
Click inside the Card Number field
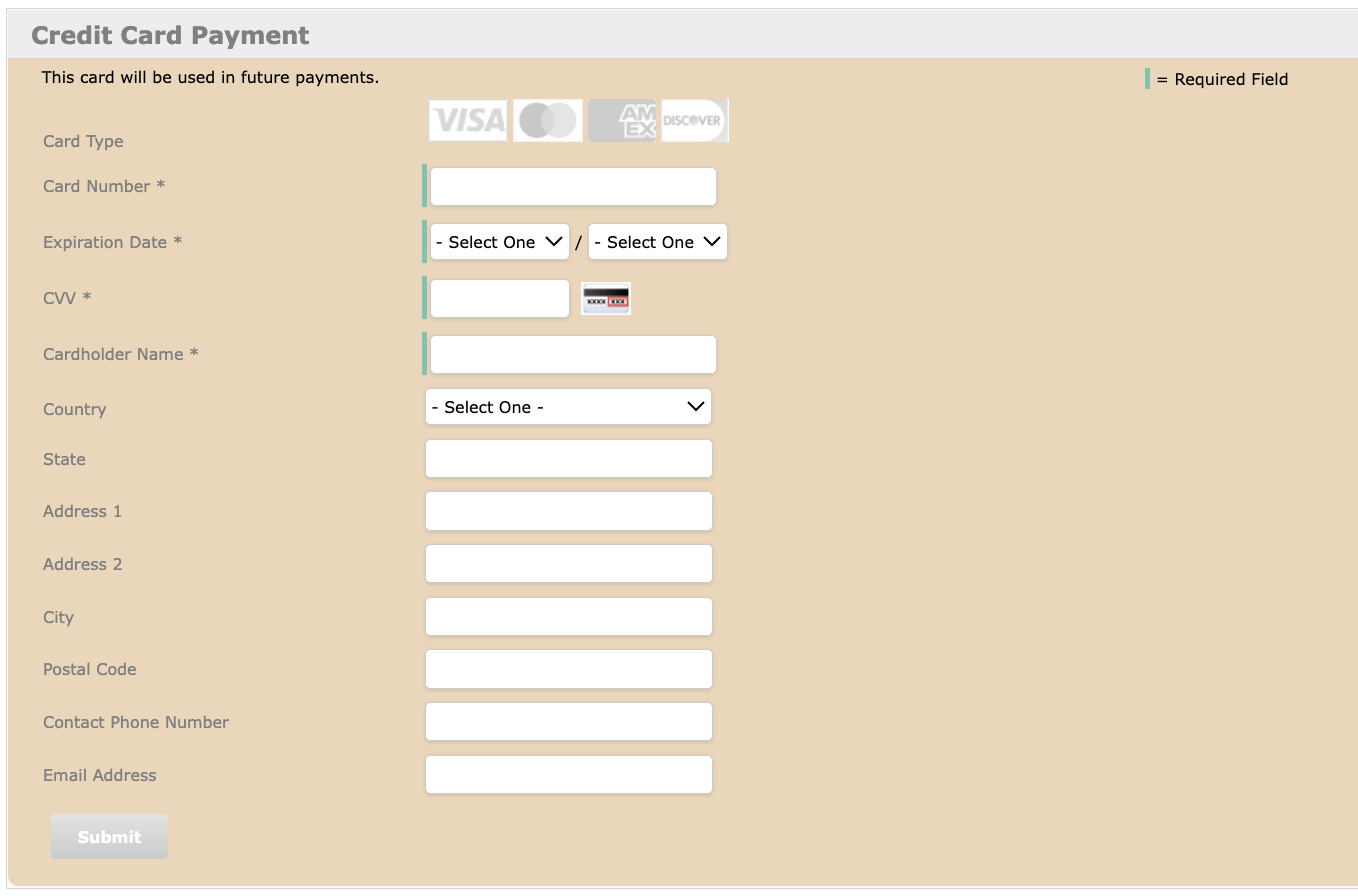pyautogui.click(x=571, y=186)
